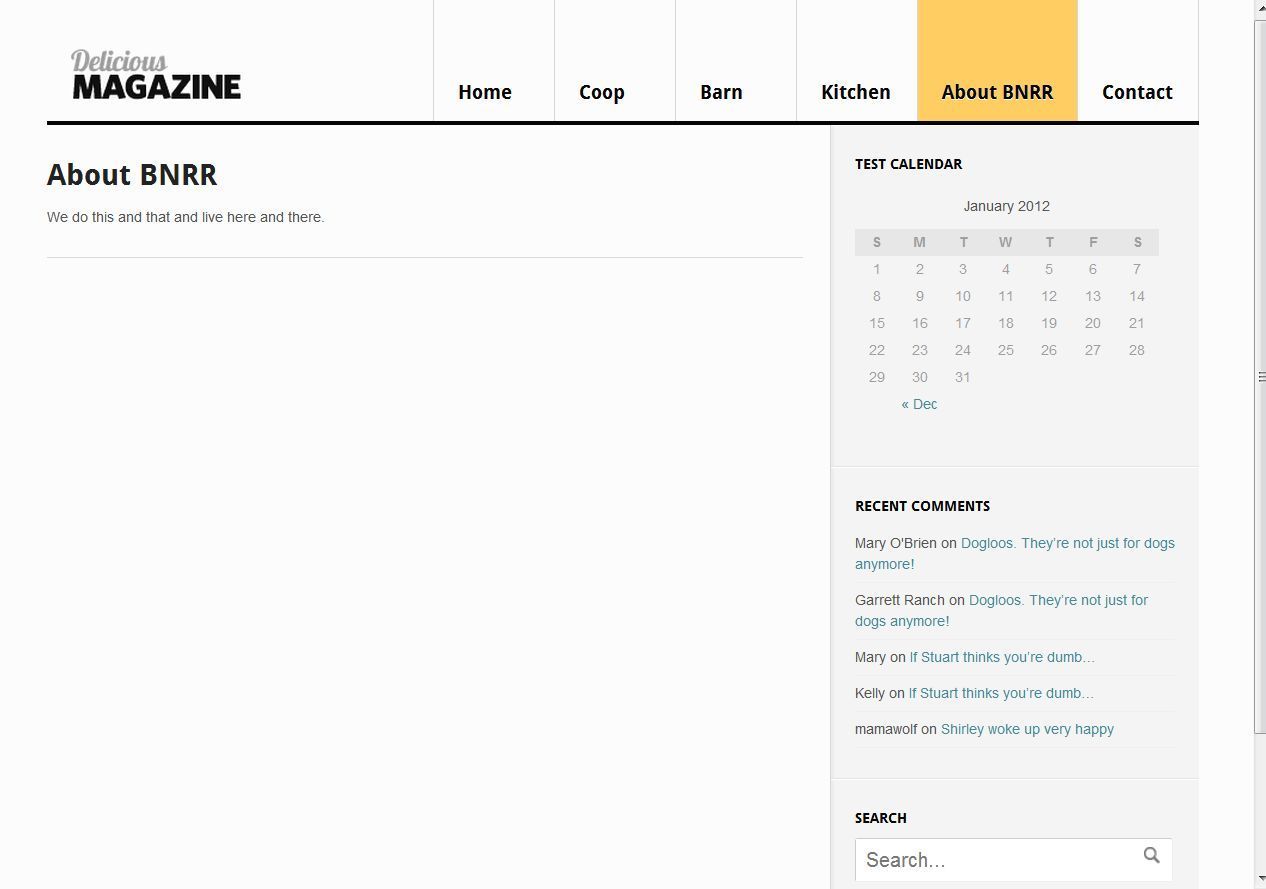Click January 2012 calendar caption
This screenshot has width=1266, height=889.
1006,206
